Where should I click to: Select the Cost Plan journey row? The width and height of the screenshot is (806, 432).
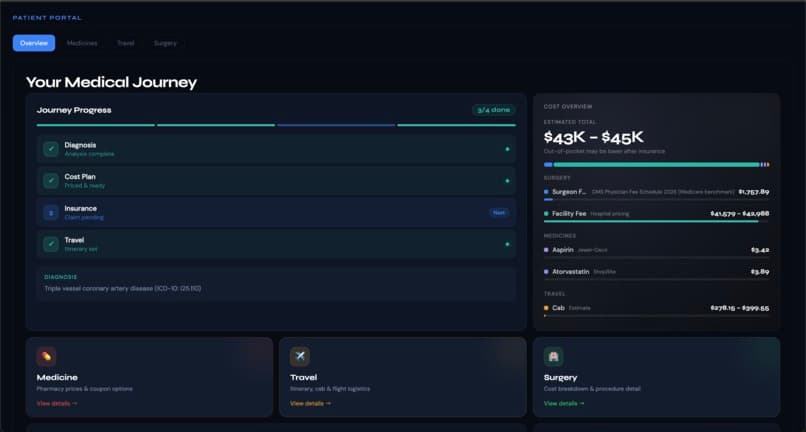(277, 181)
